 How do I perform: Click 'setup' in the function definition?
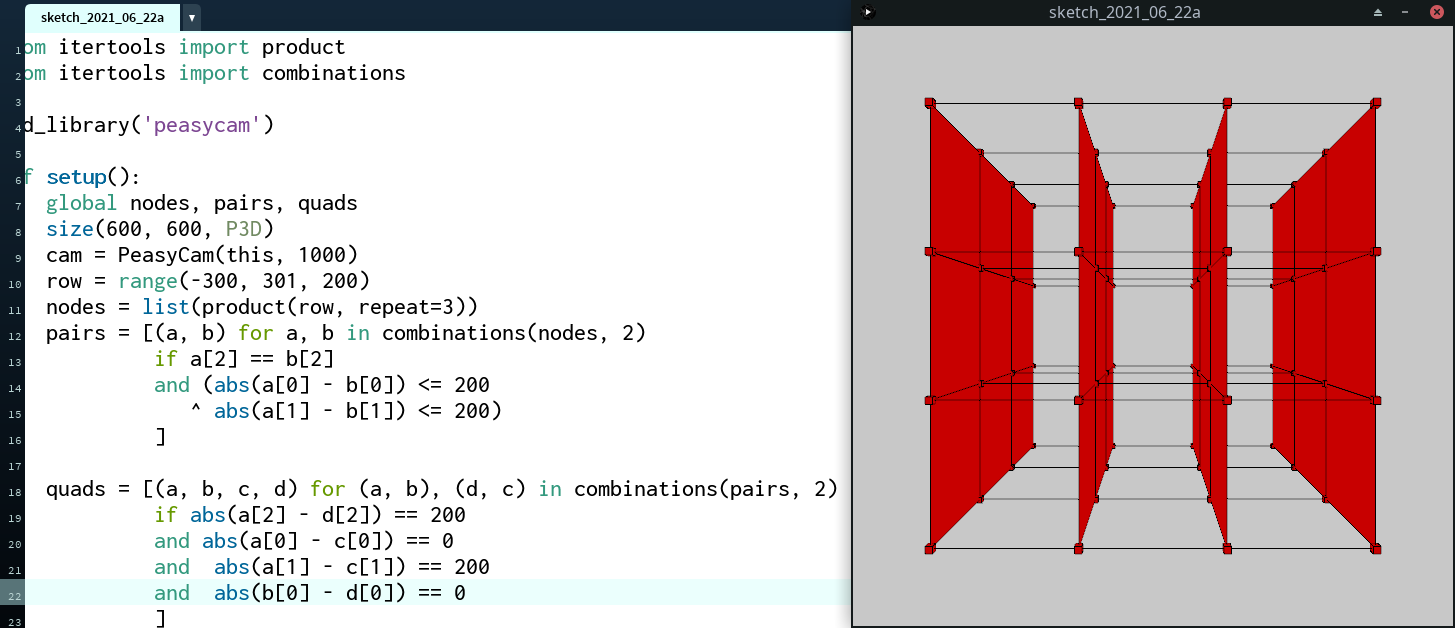click(76, 177)
